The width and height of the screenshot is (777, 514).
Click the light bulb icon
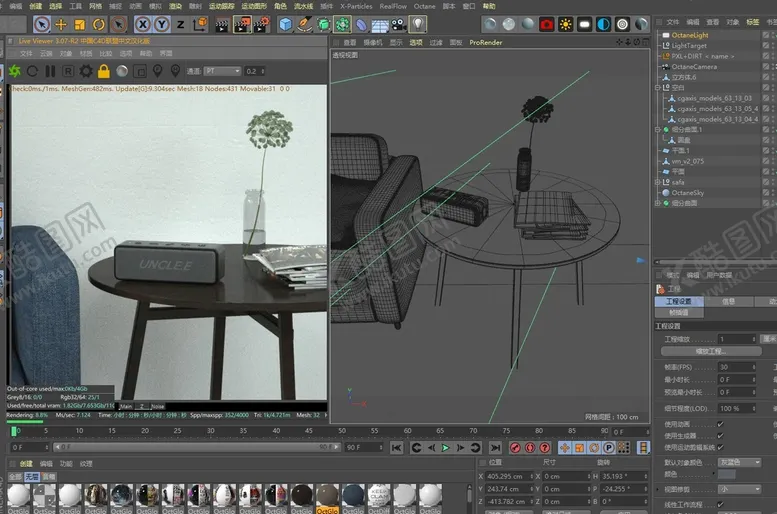(x=418, y=24)
